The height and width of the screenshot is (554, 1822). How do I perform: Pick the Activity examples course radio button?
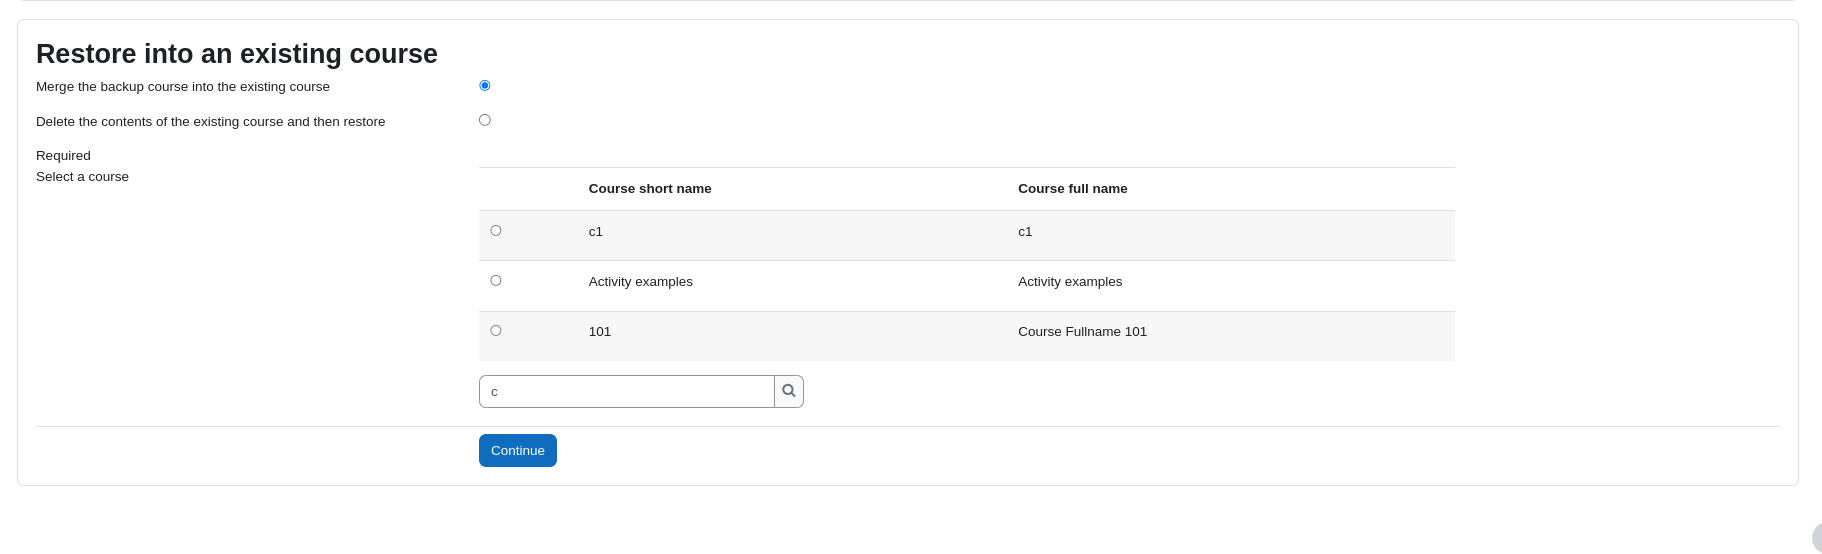pos(496,280)
